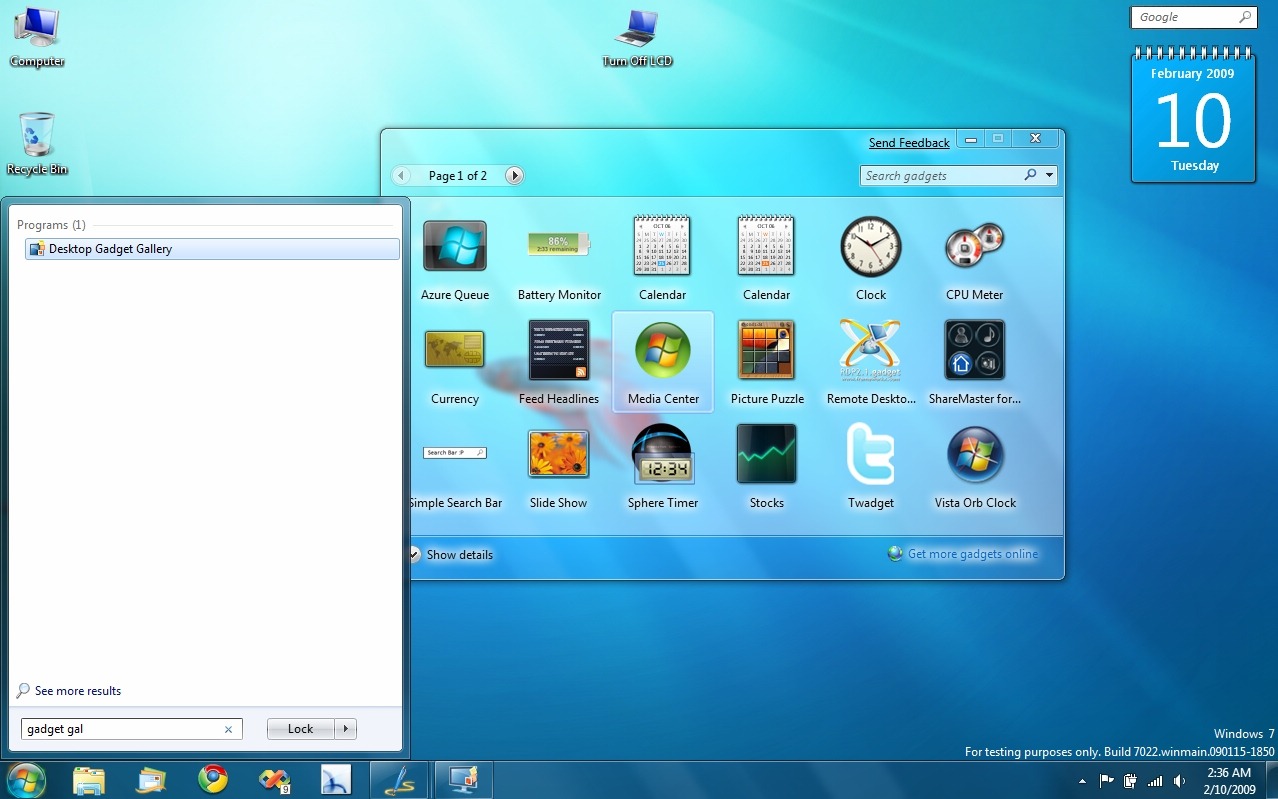This screenshot has height=799, width=1278.
Task: Expand the Lock button arrow menu
Action: point(345,729)
